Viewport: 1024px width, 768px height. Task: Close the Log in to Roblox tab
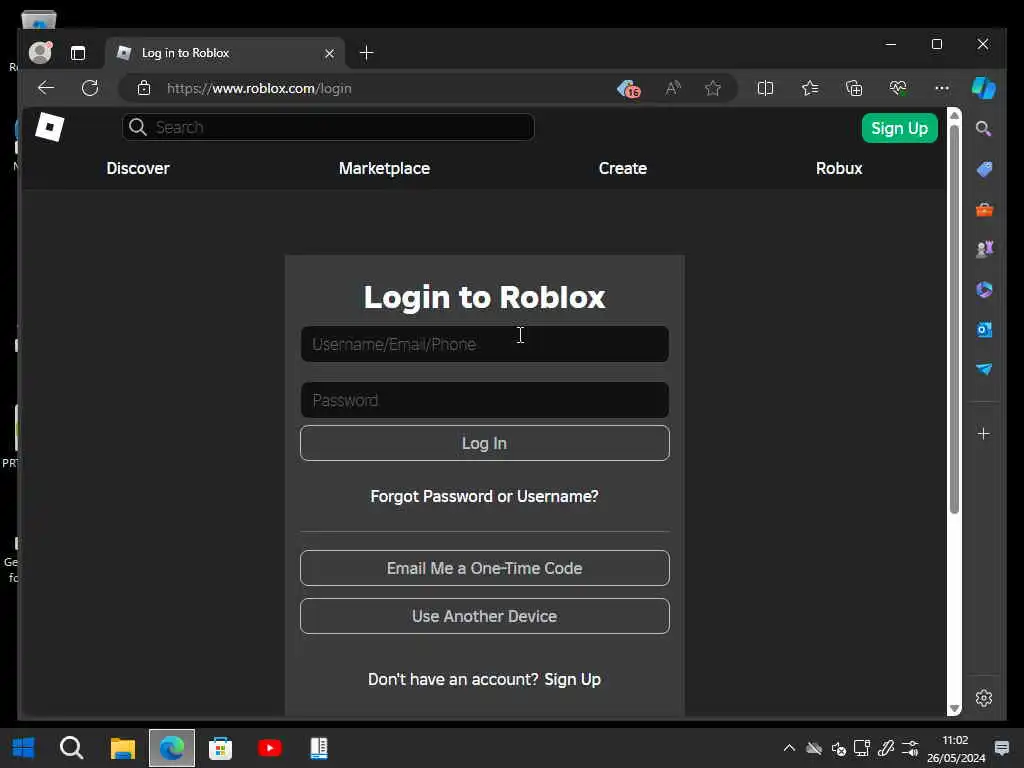click(x=329, y=54)
